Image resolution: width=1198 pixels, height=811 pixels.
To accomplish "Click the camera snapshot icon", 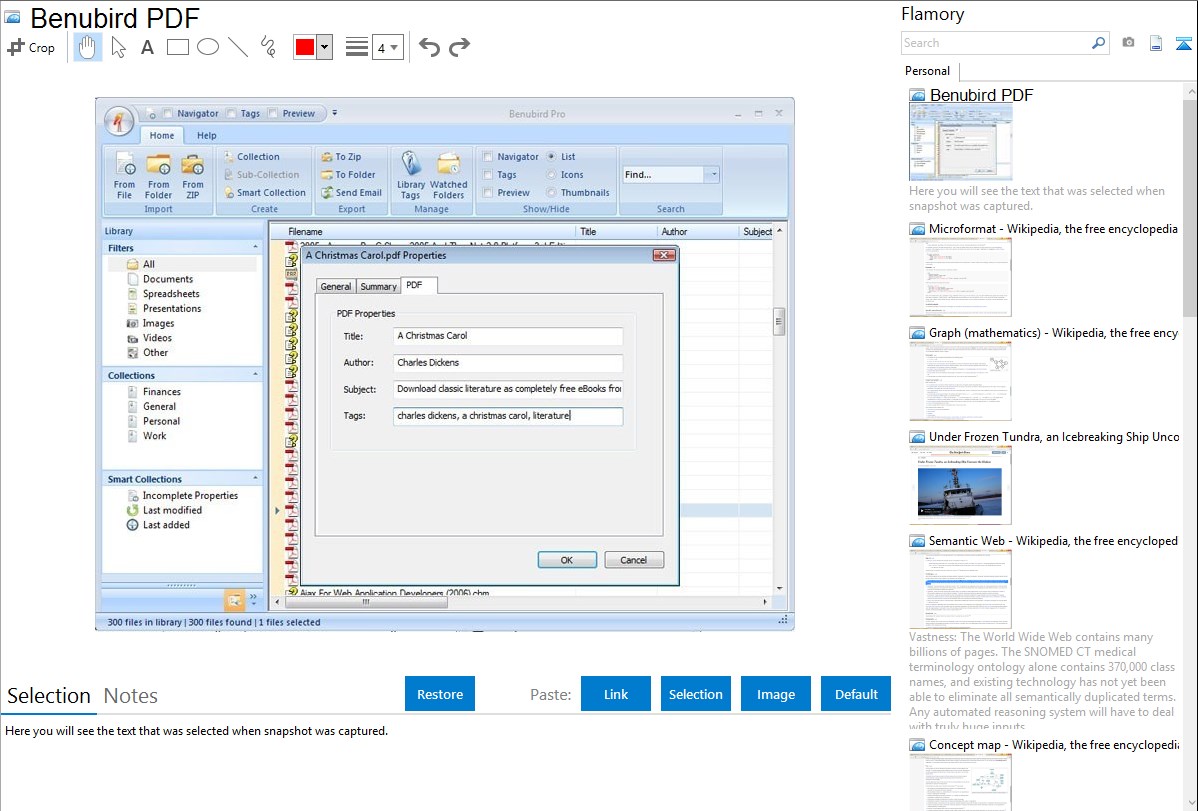I will (x=1128, y=43).
